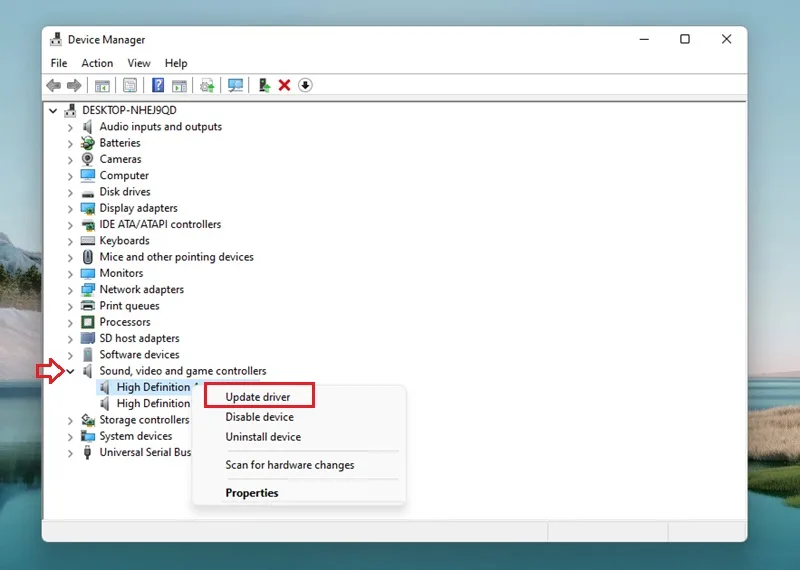Image resolution: width=800 pixels, height=570 pixels.
Task: Click Properties in the context menu
Action: 252,493
